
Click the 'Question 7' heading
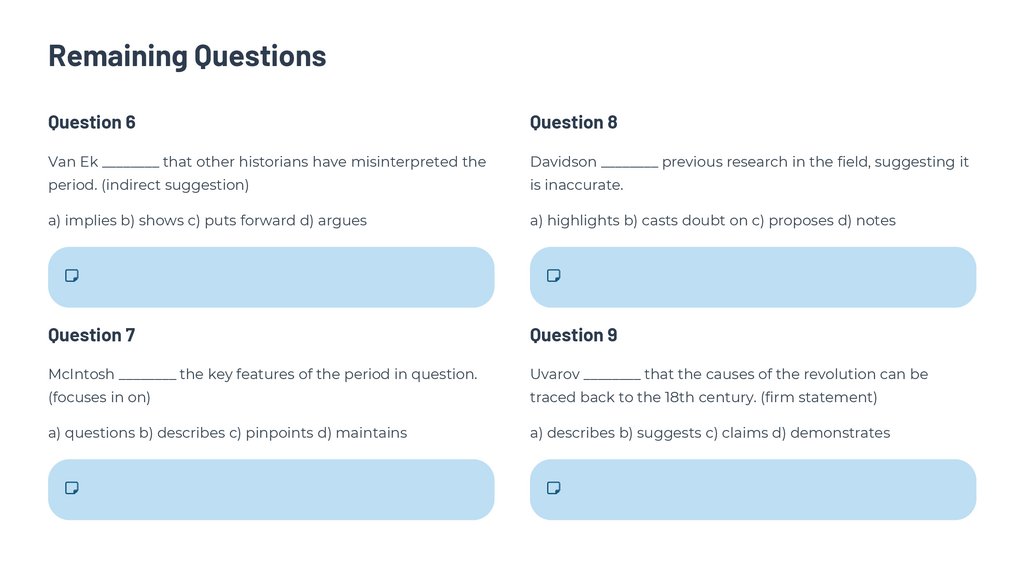[x=92, y=335]
